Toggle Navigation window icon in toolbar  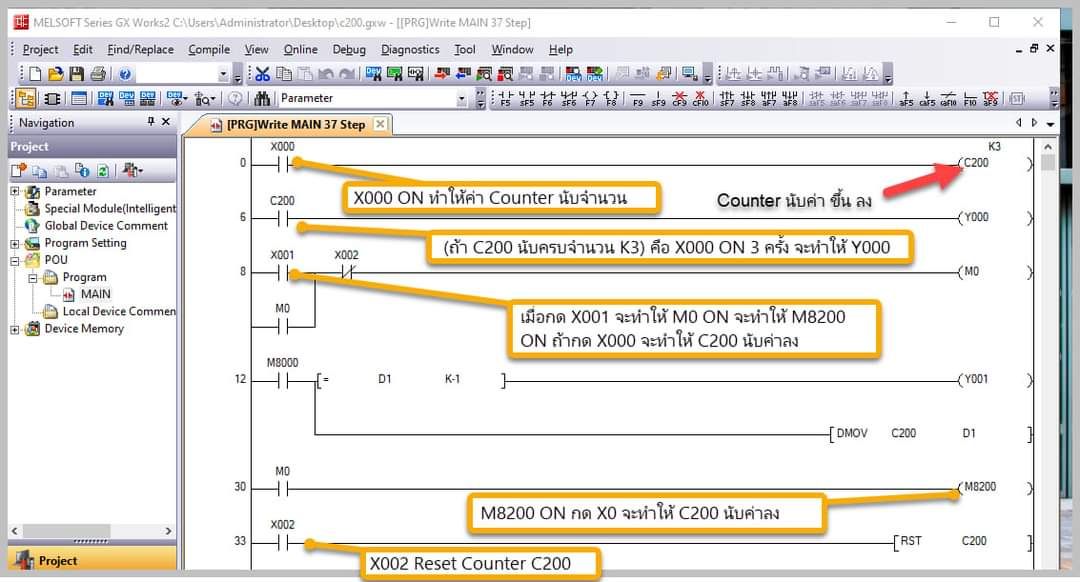[x=26, y=98]
